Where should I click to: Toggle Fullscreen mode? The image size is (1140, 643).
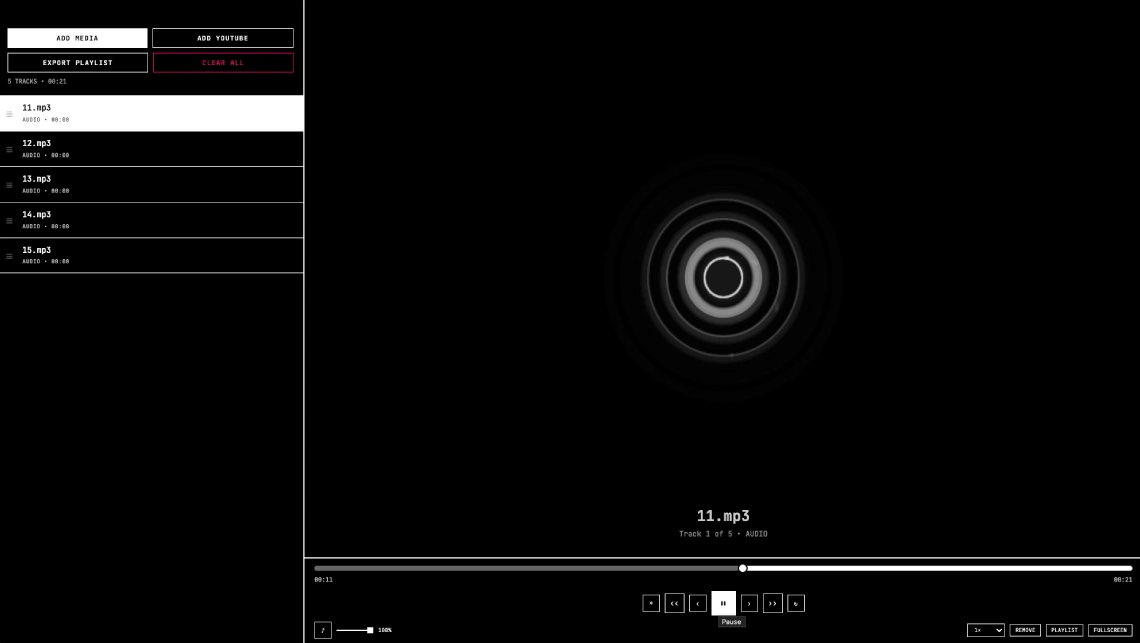tap(1110, 630)
